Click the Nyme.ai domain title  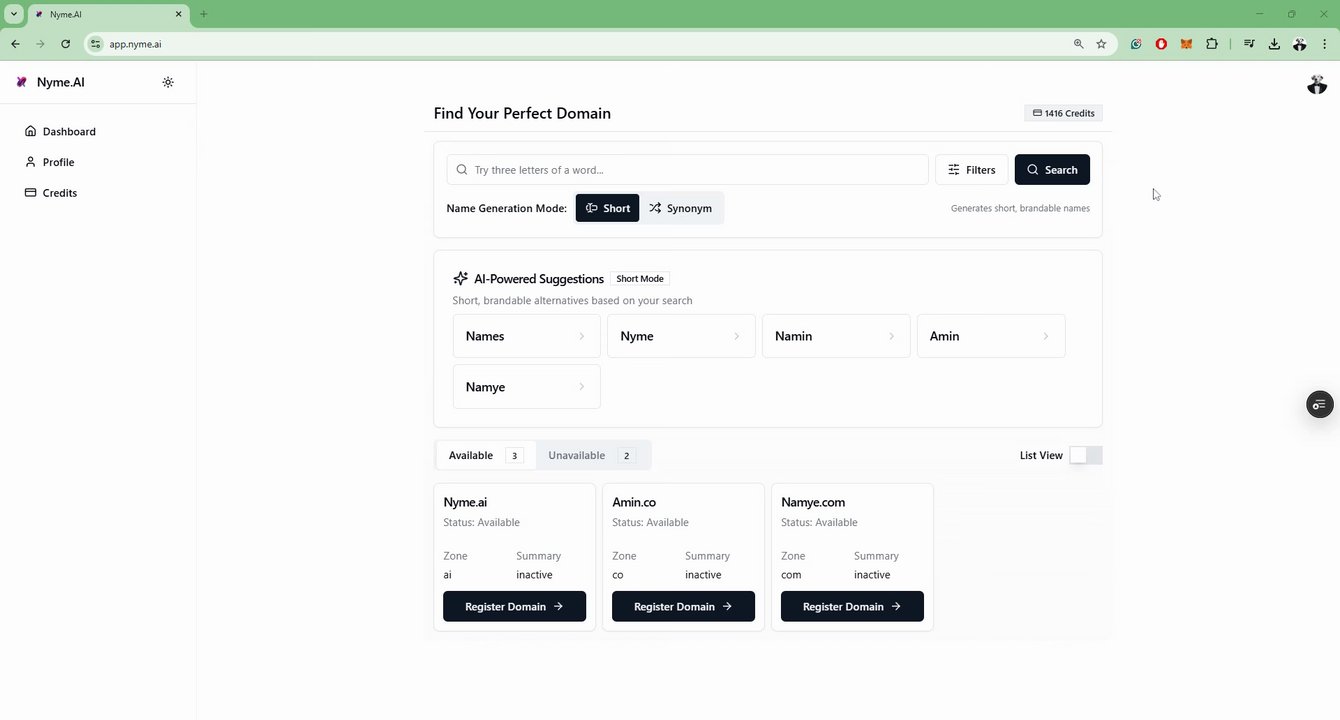(x=465, y=502)
